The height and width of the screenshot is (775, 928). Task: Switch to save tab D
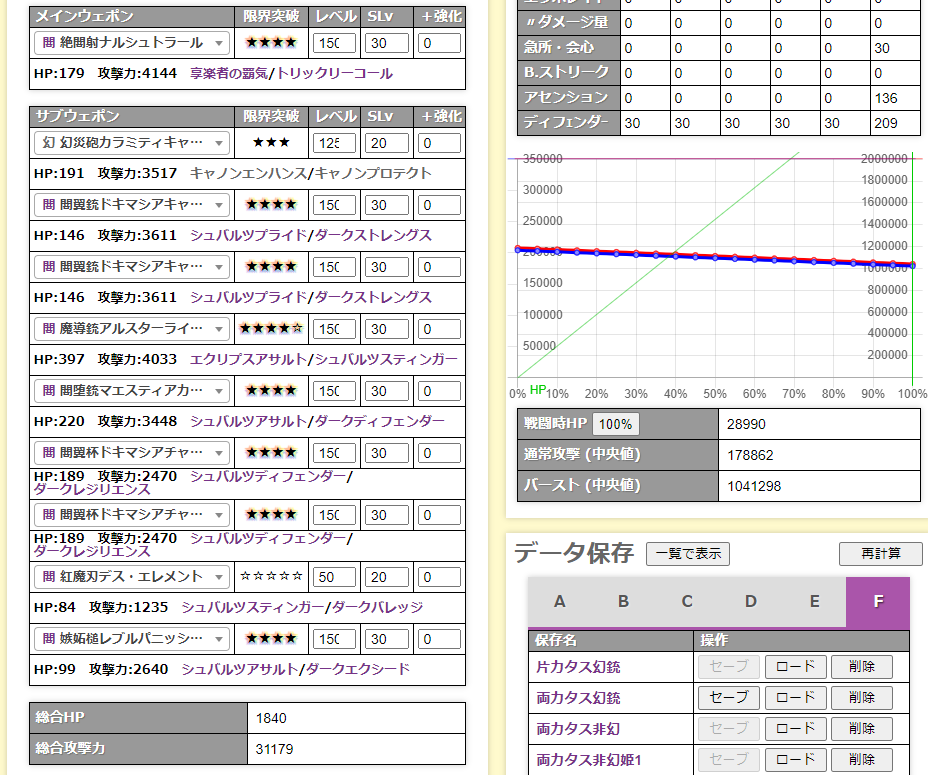(750, 602)
